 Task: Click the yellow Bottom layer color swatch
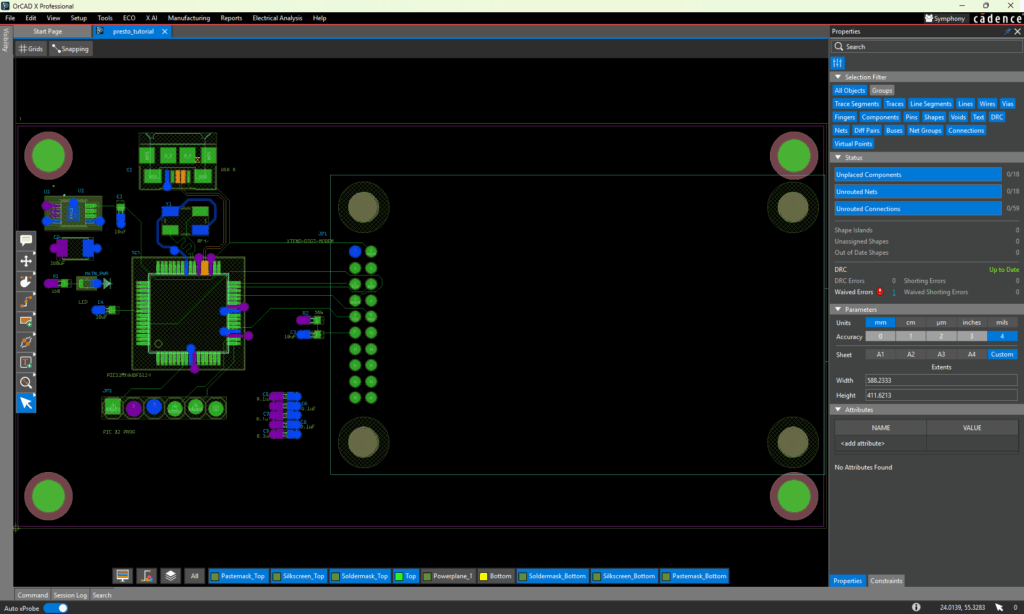point(483,576)
